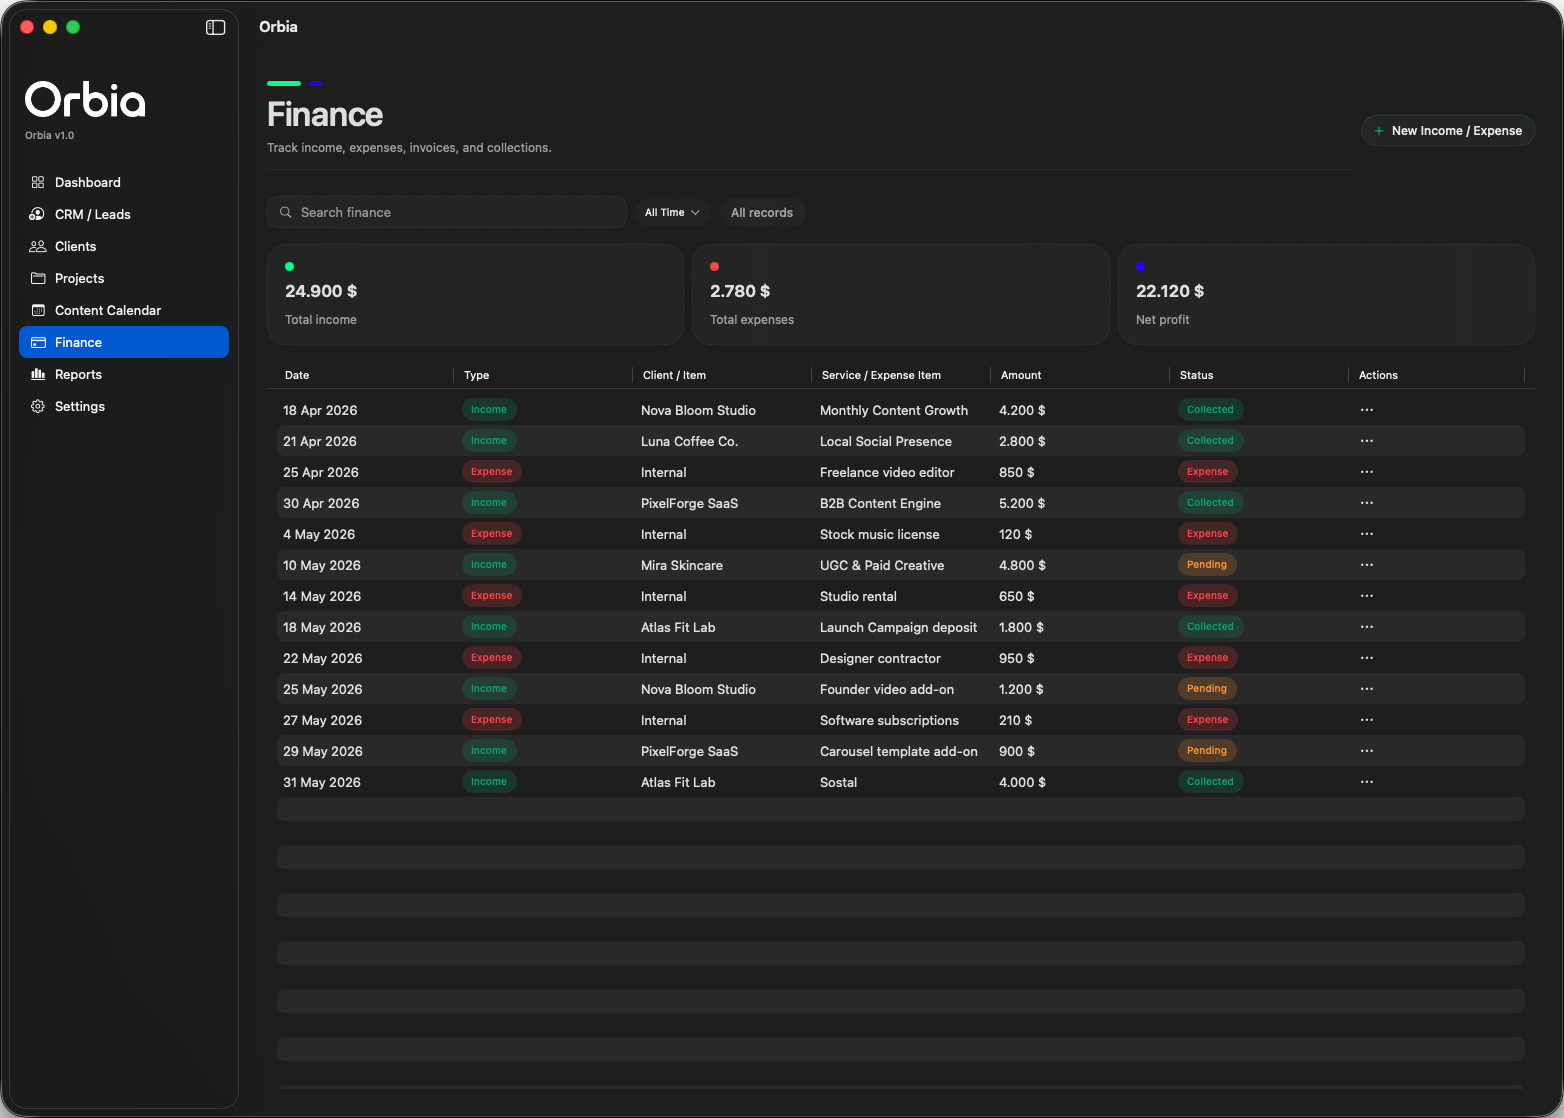Click the Settings gear icon
The width and height of the screenshot is (1564, 1118).
pos(38,406)
